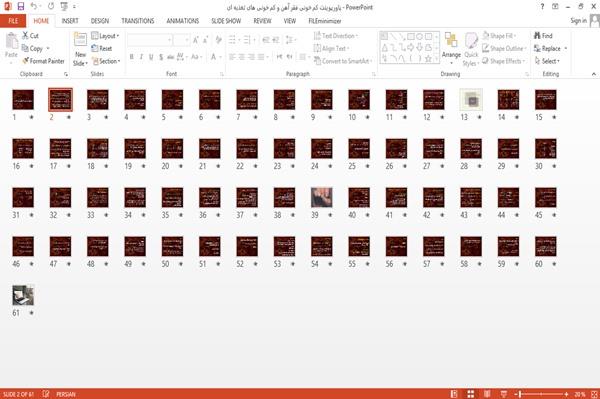This screenshot has height=399, width=600.
Task: Open the Text Direction dropdown
Action: [x=336, y=36]
